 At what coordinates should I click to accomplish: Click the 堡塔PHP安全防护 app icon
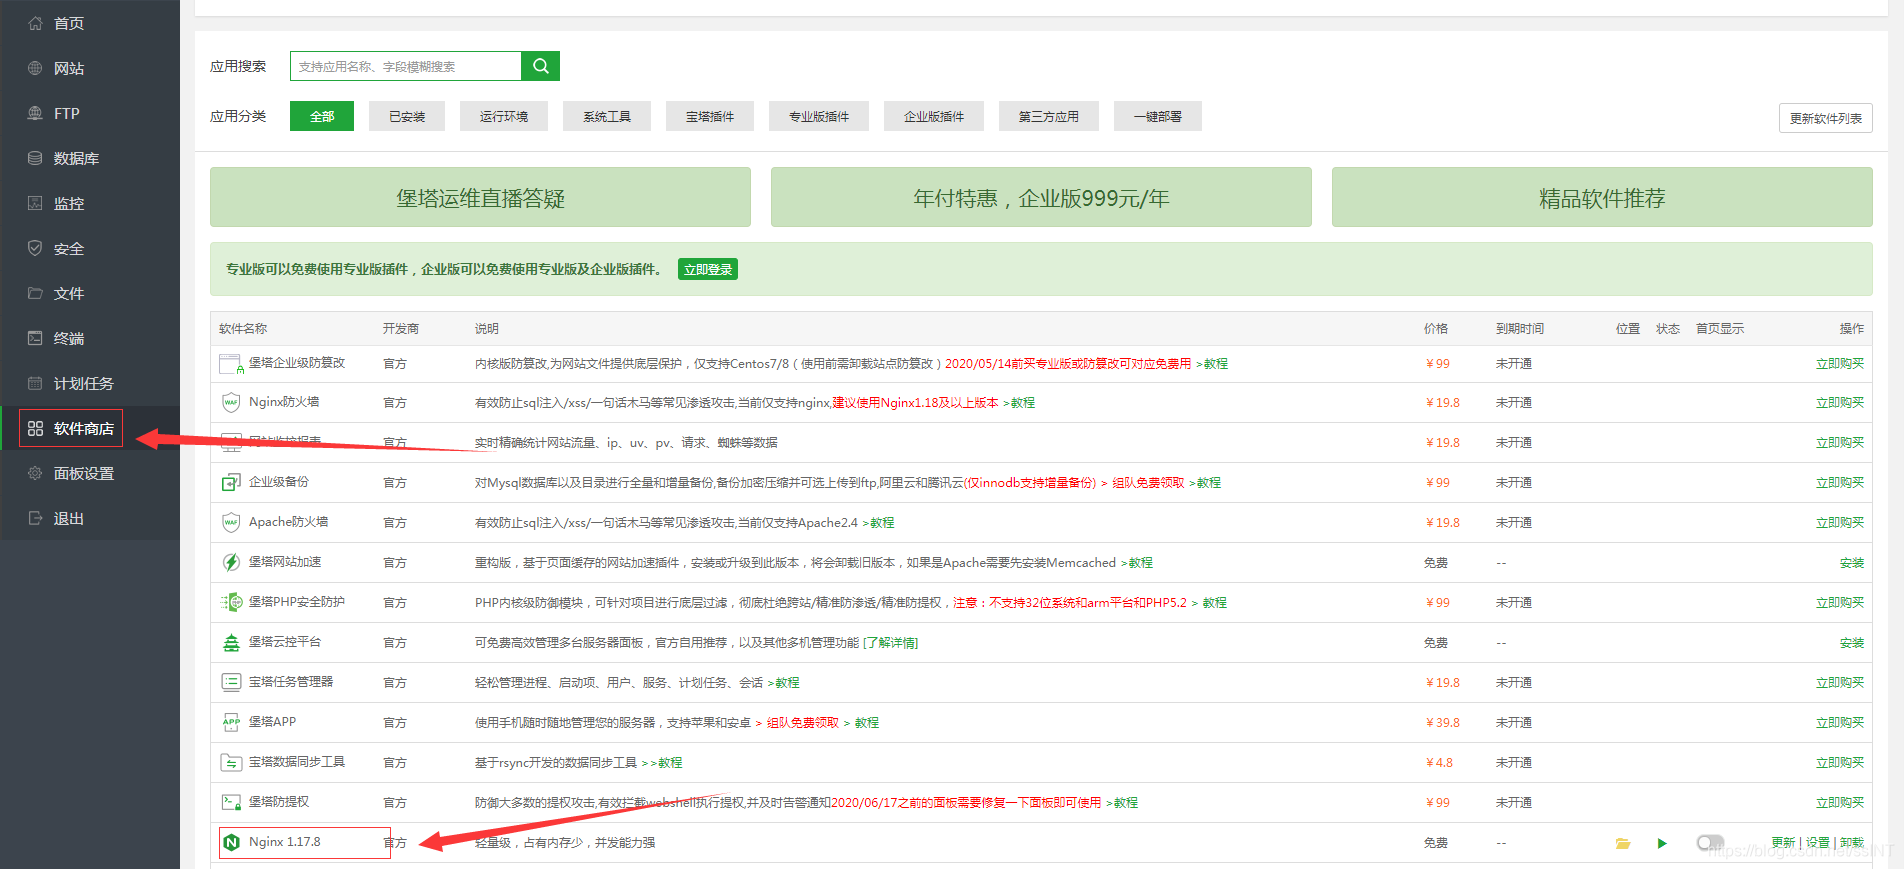[231, 602]
